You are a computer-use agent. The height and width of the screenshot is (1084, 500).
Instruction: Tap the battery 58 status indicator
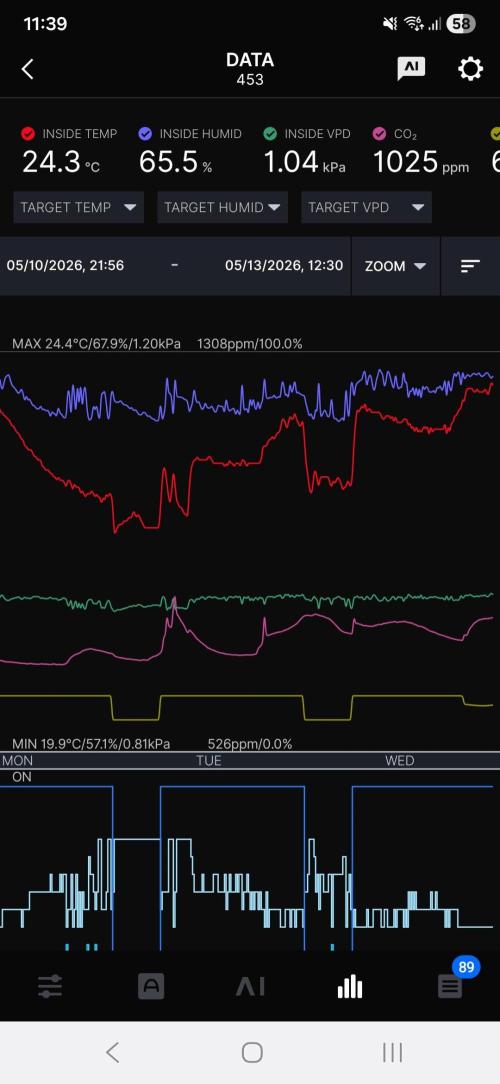coord(461,24)
